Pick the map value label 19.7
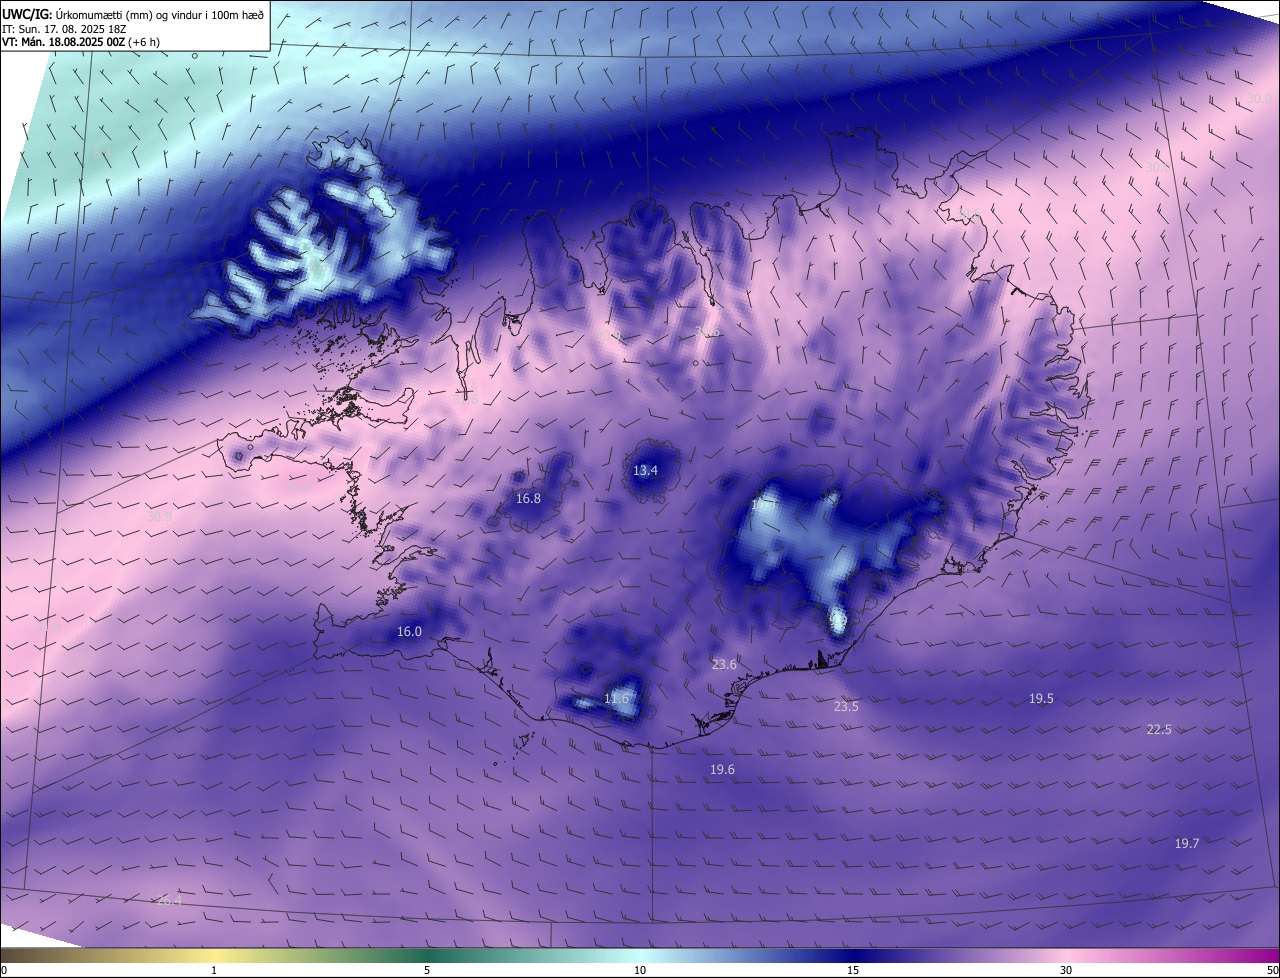The width and height of the screenshot is (1280, 978). point(1186,843)
